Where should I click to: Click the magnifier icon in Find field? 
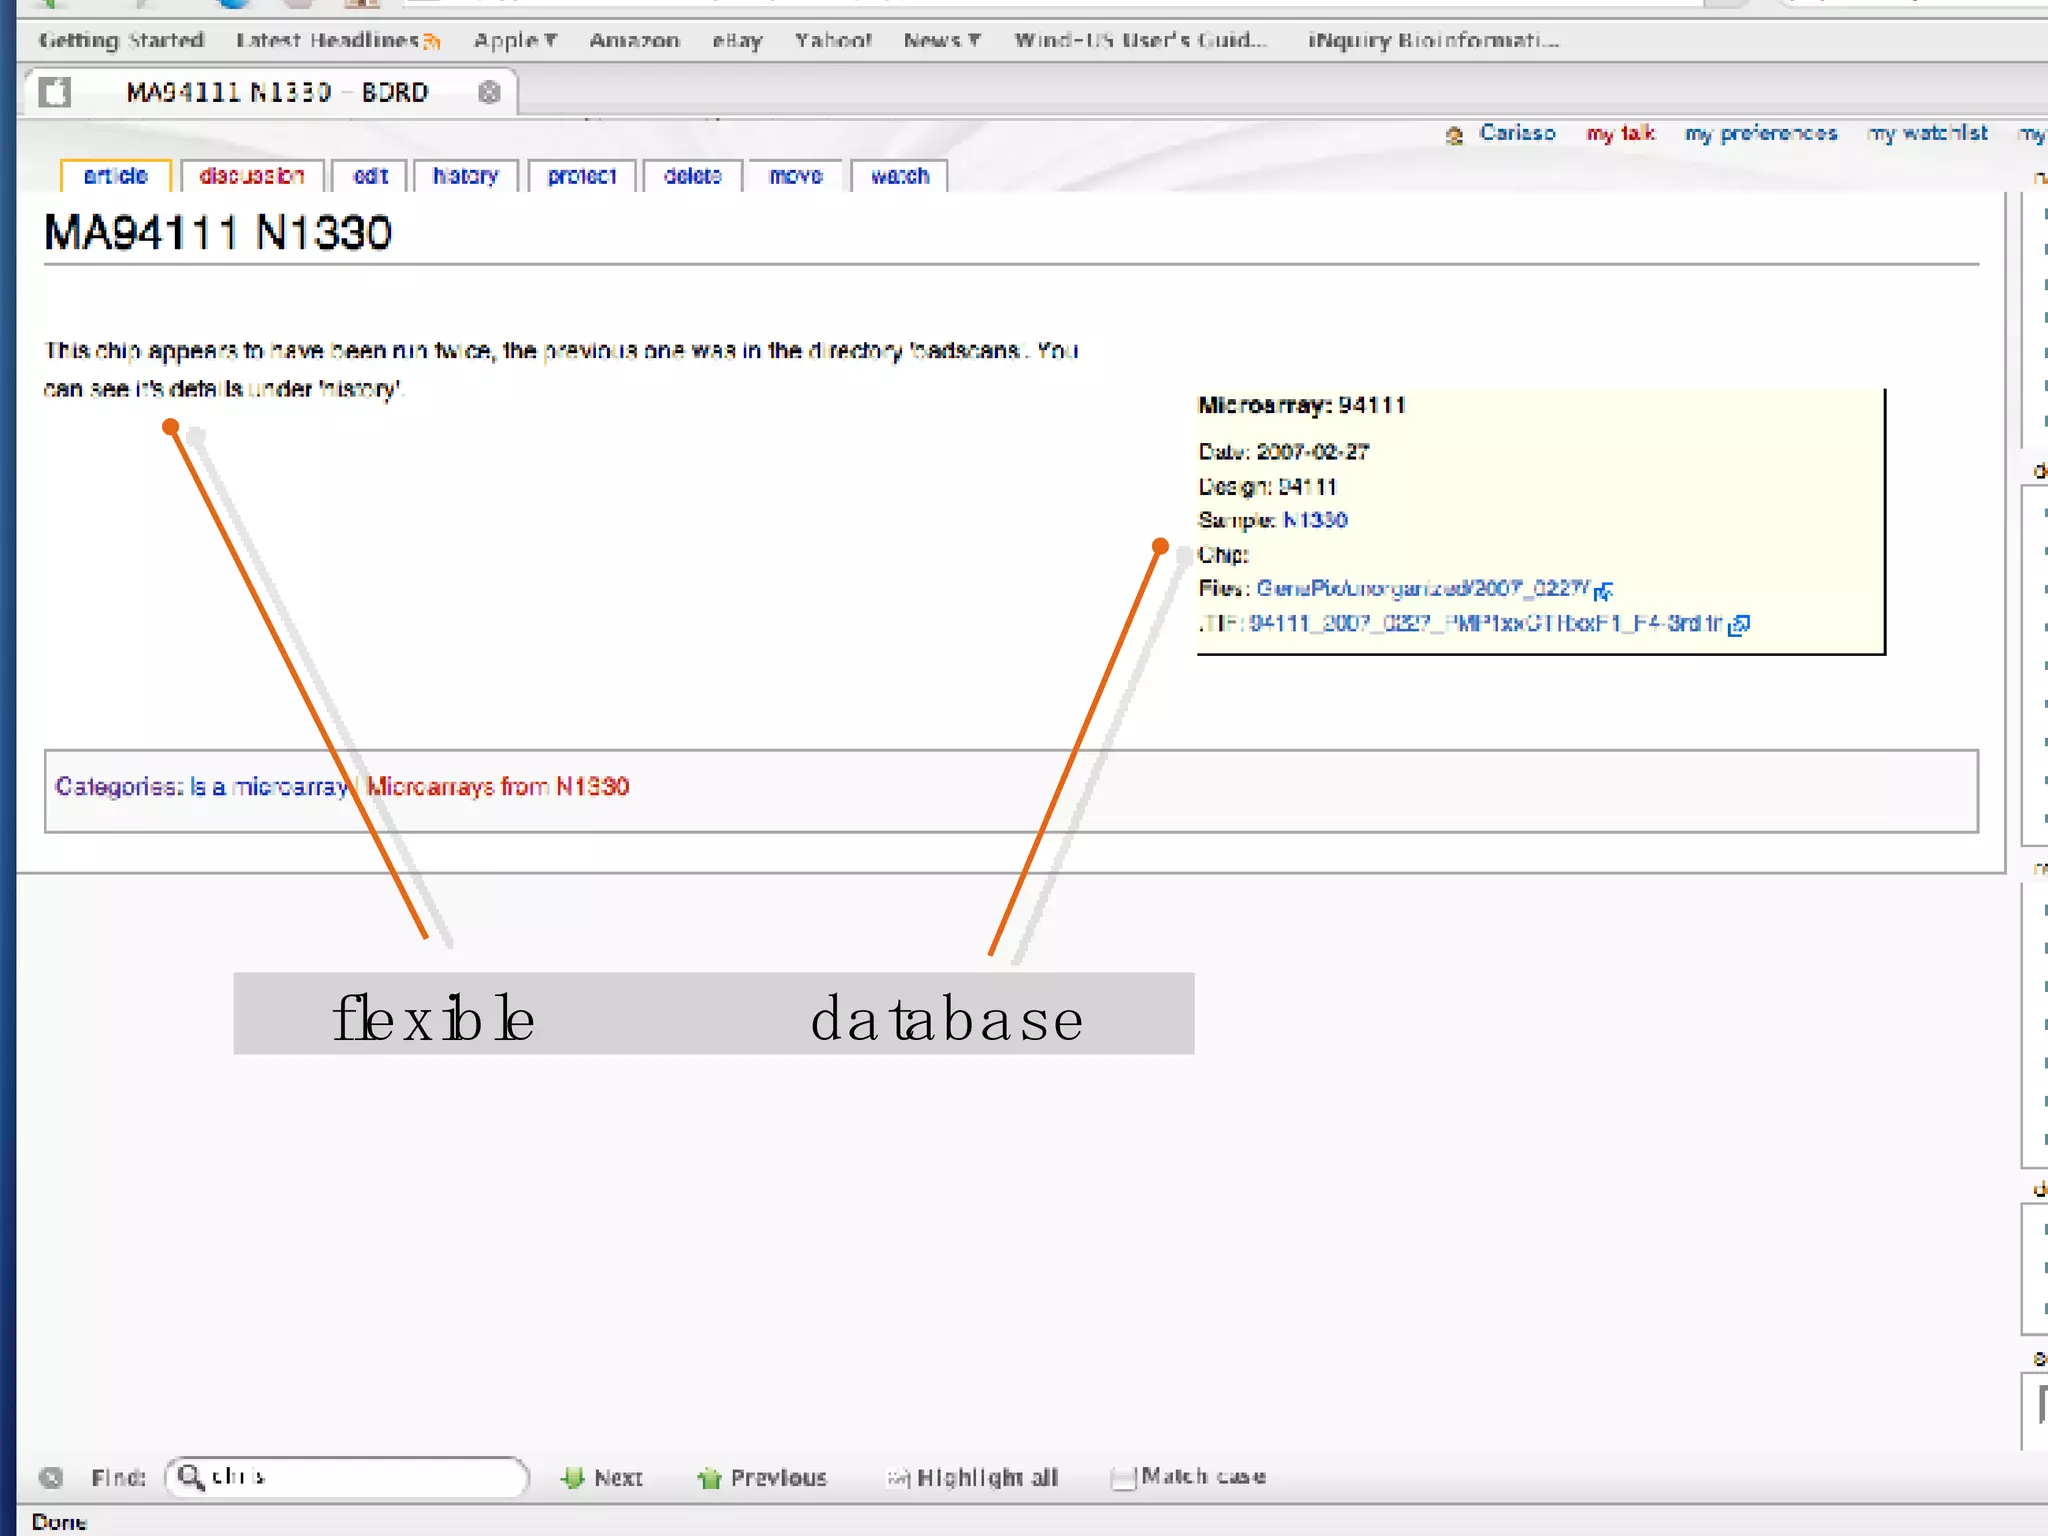click(190, 1476)
